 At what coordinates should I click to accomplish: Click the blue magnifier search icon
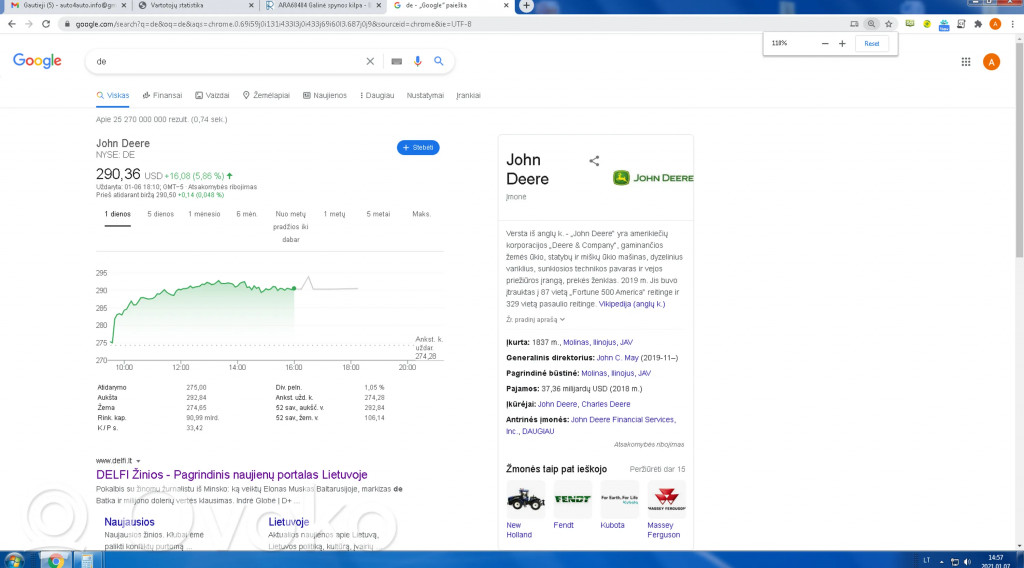[x=438, y=62]
